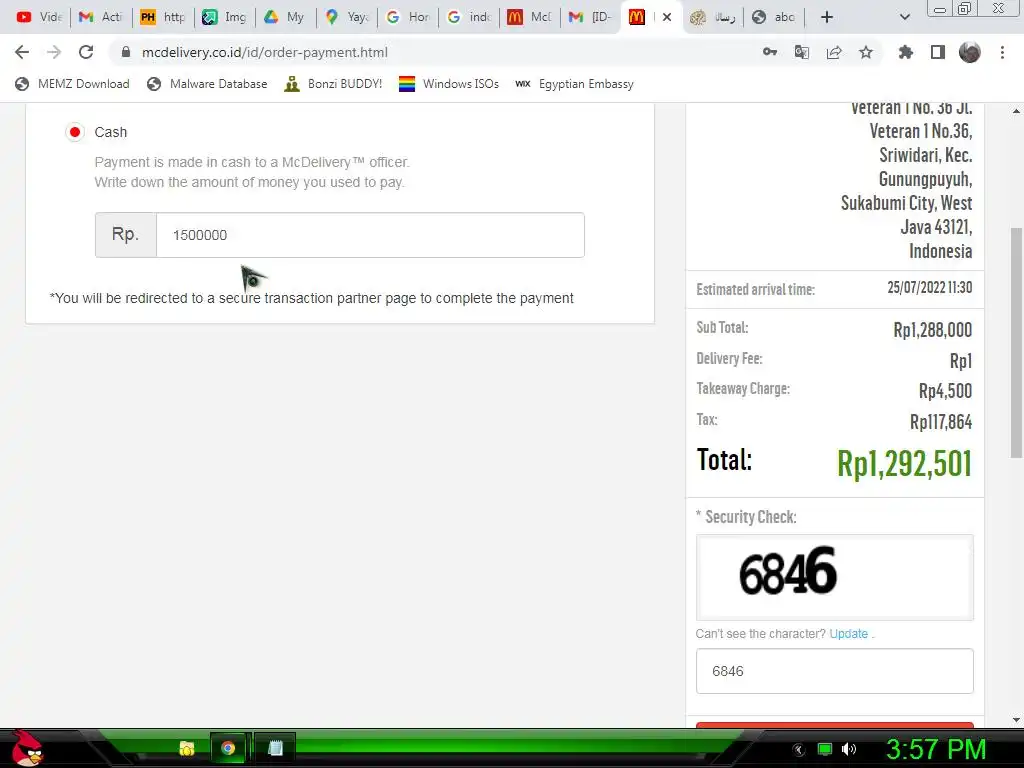Switch to the Img tab
This screenshot has height=768, width=1024.
point(223,17)
